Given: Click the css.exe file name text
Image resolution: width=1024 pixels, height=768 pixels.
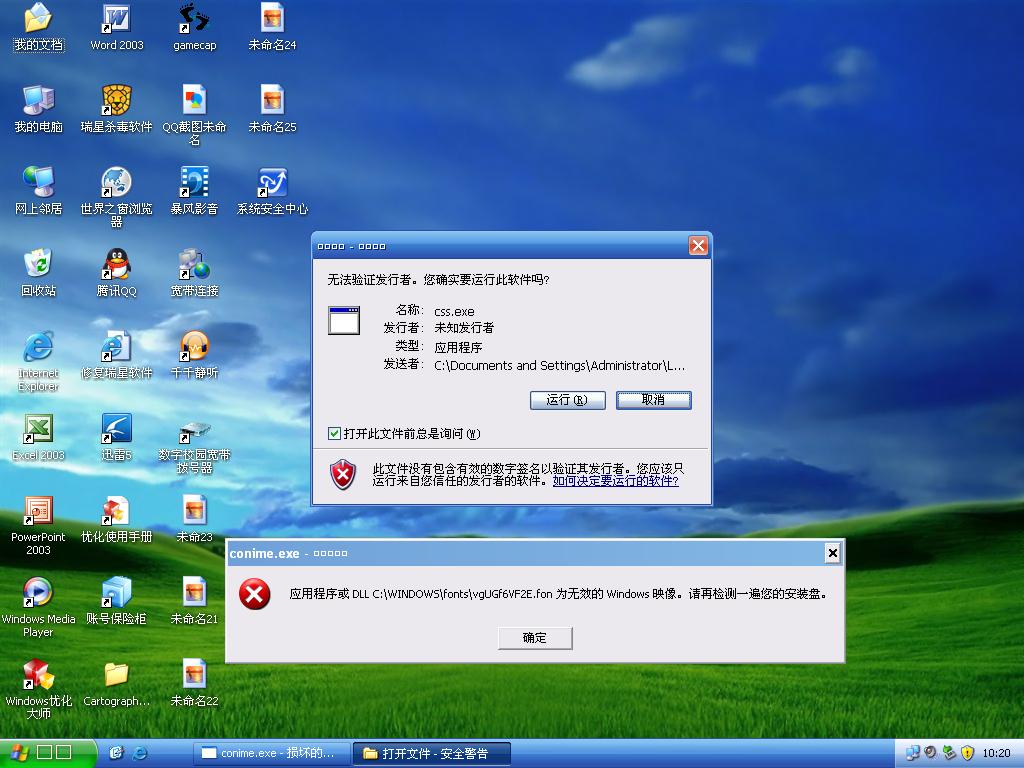Looking at the screenshot, I should (454, 312).
